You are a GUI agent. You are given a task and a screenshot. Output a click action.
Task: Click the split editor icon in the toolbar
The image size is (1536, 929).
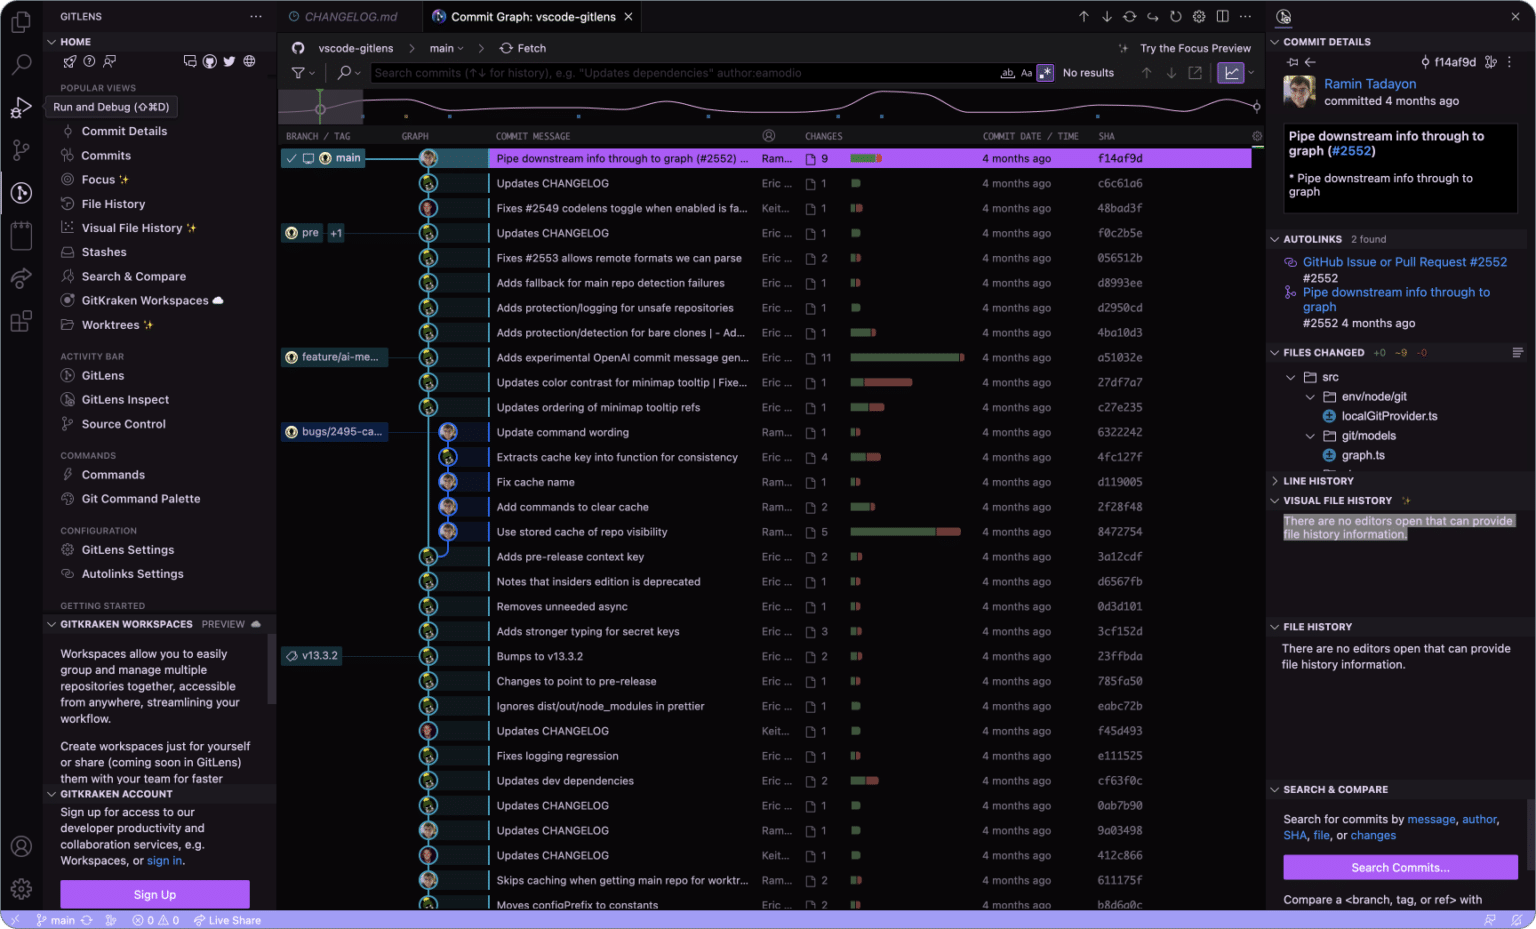[x=1222, y=16]
